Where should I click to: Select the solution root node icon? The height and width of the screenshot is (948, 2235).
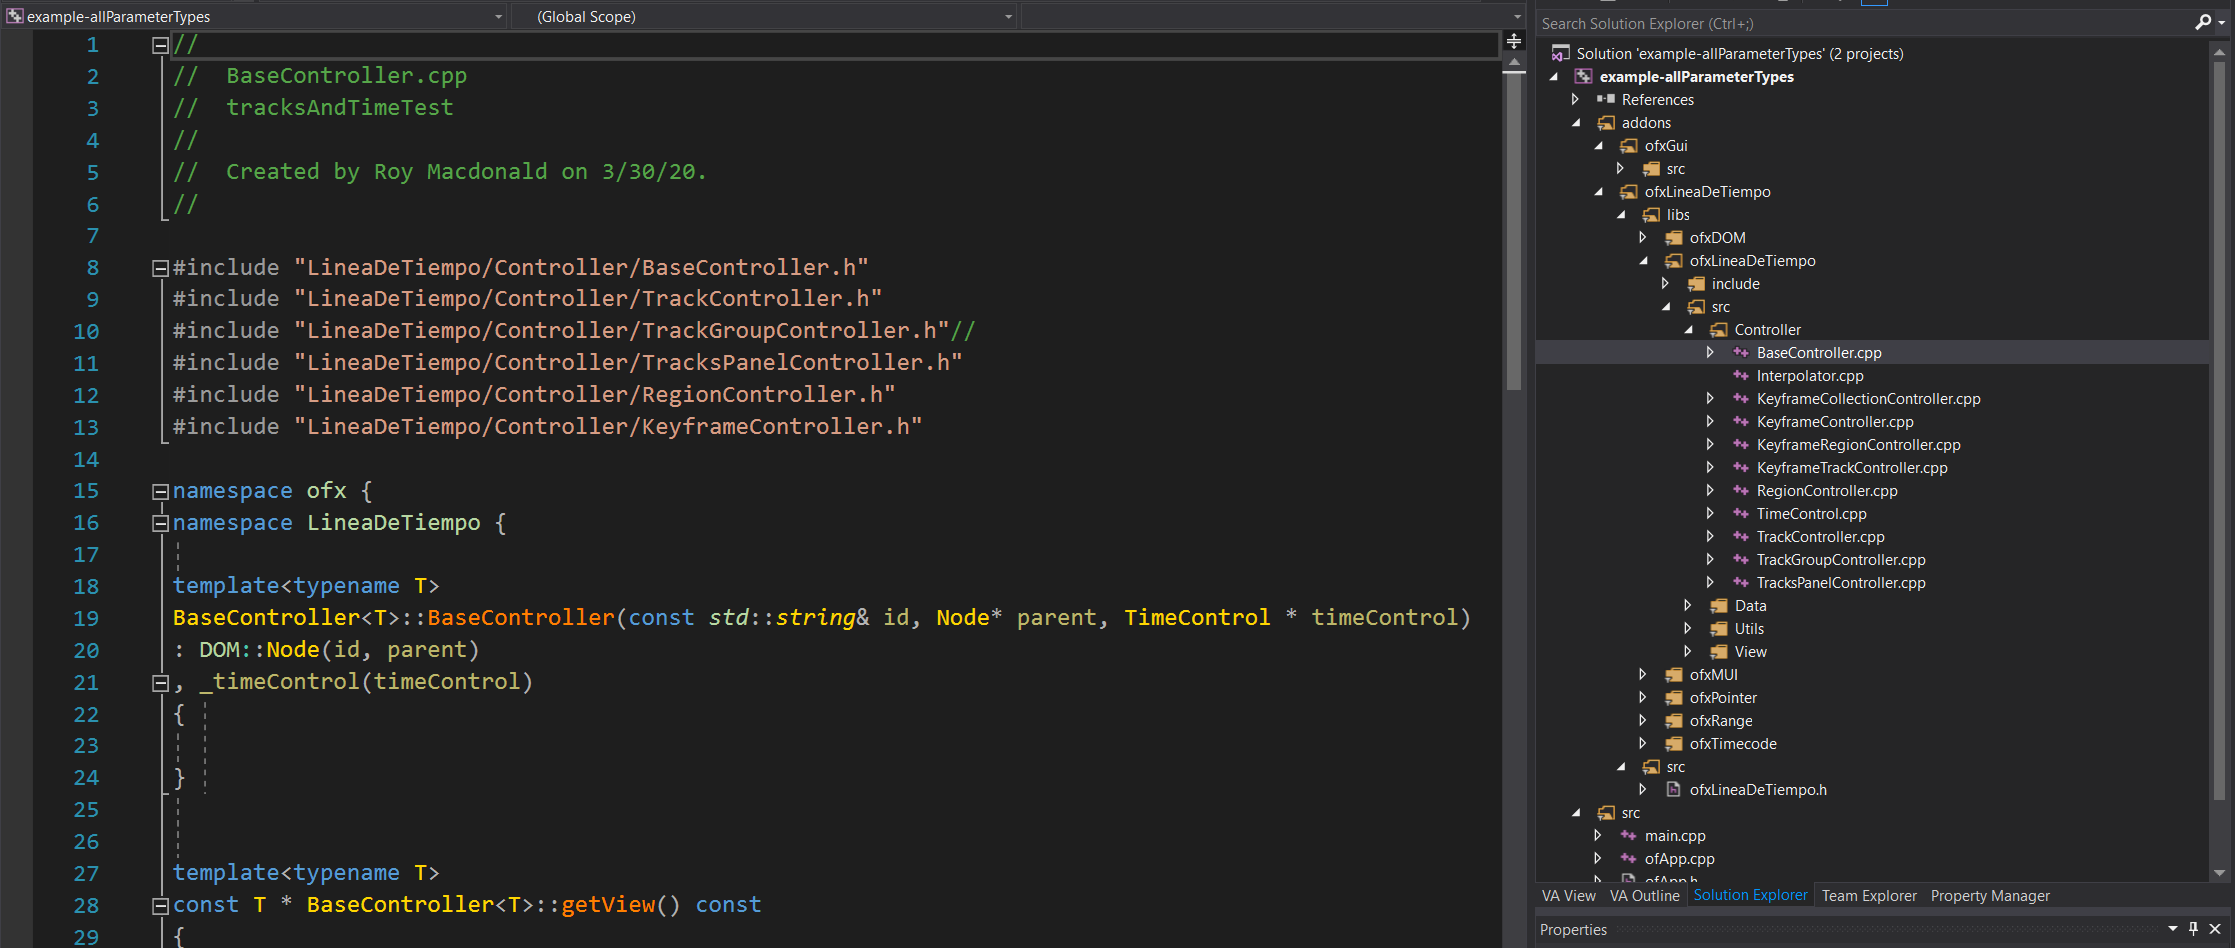(x=1560, y=53)
